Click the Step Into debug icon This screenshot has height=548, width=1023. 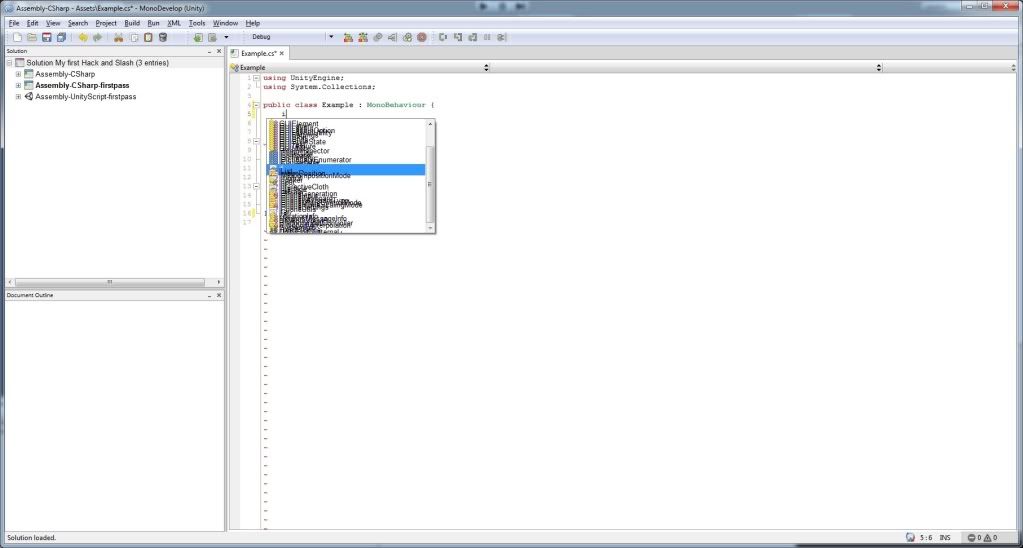tap(458, 37)
